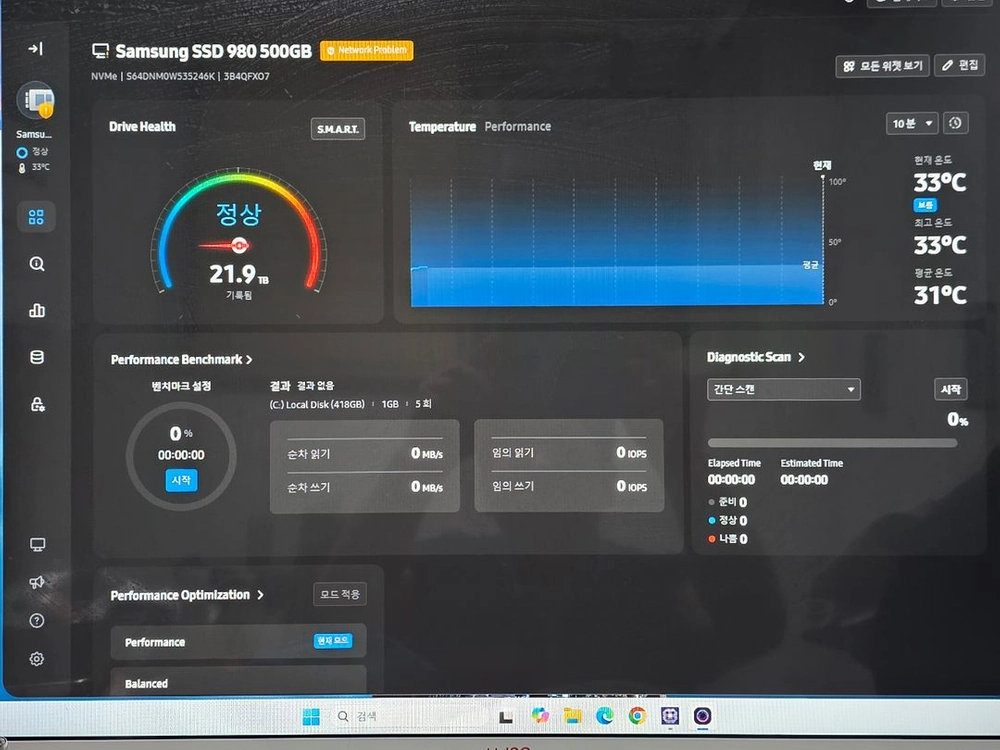Open the lock security sidebar icon

coord(38,404)
